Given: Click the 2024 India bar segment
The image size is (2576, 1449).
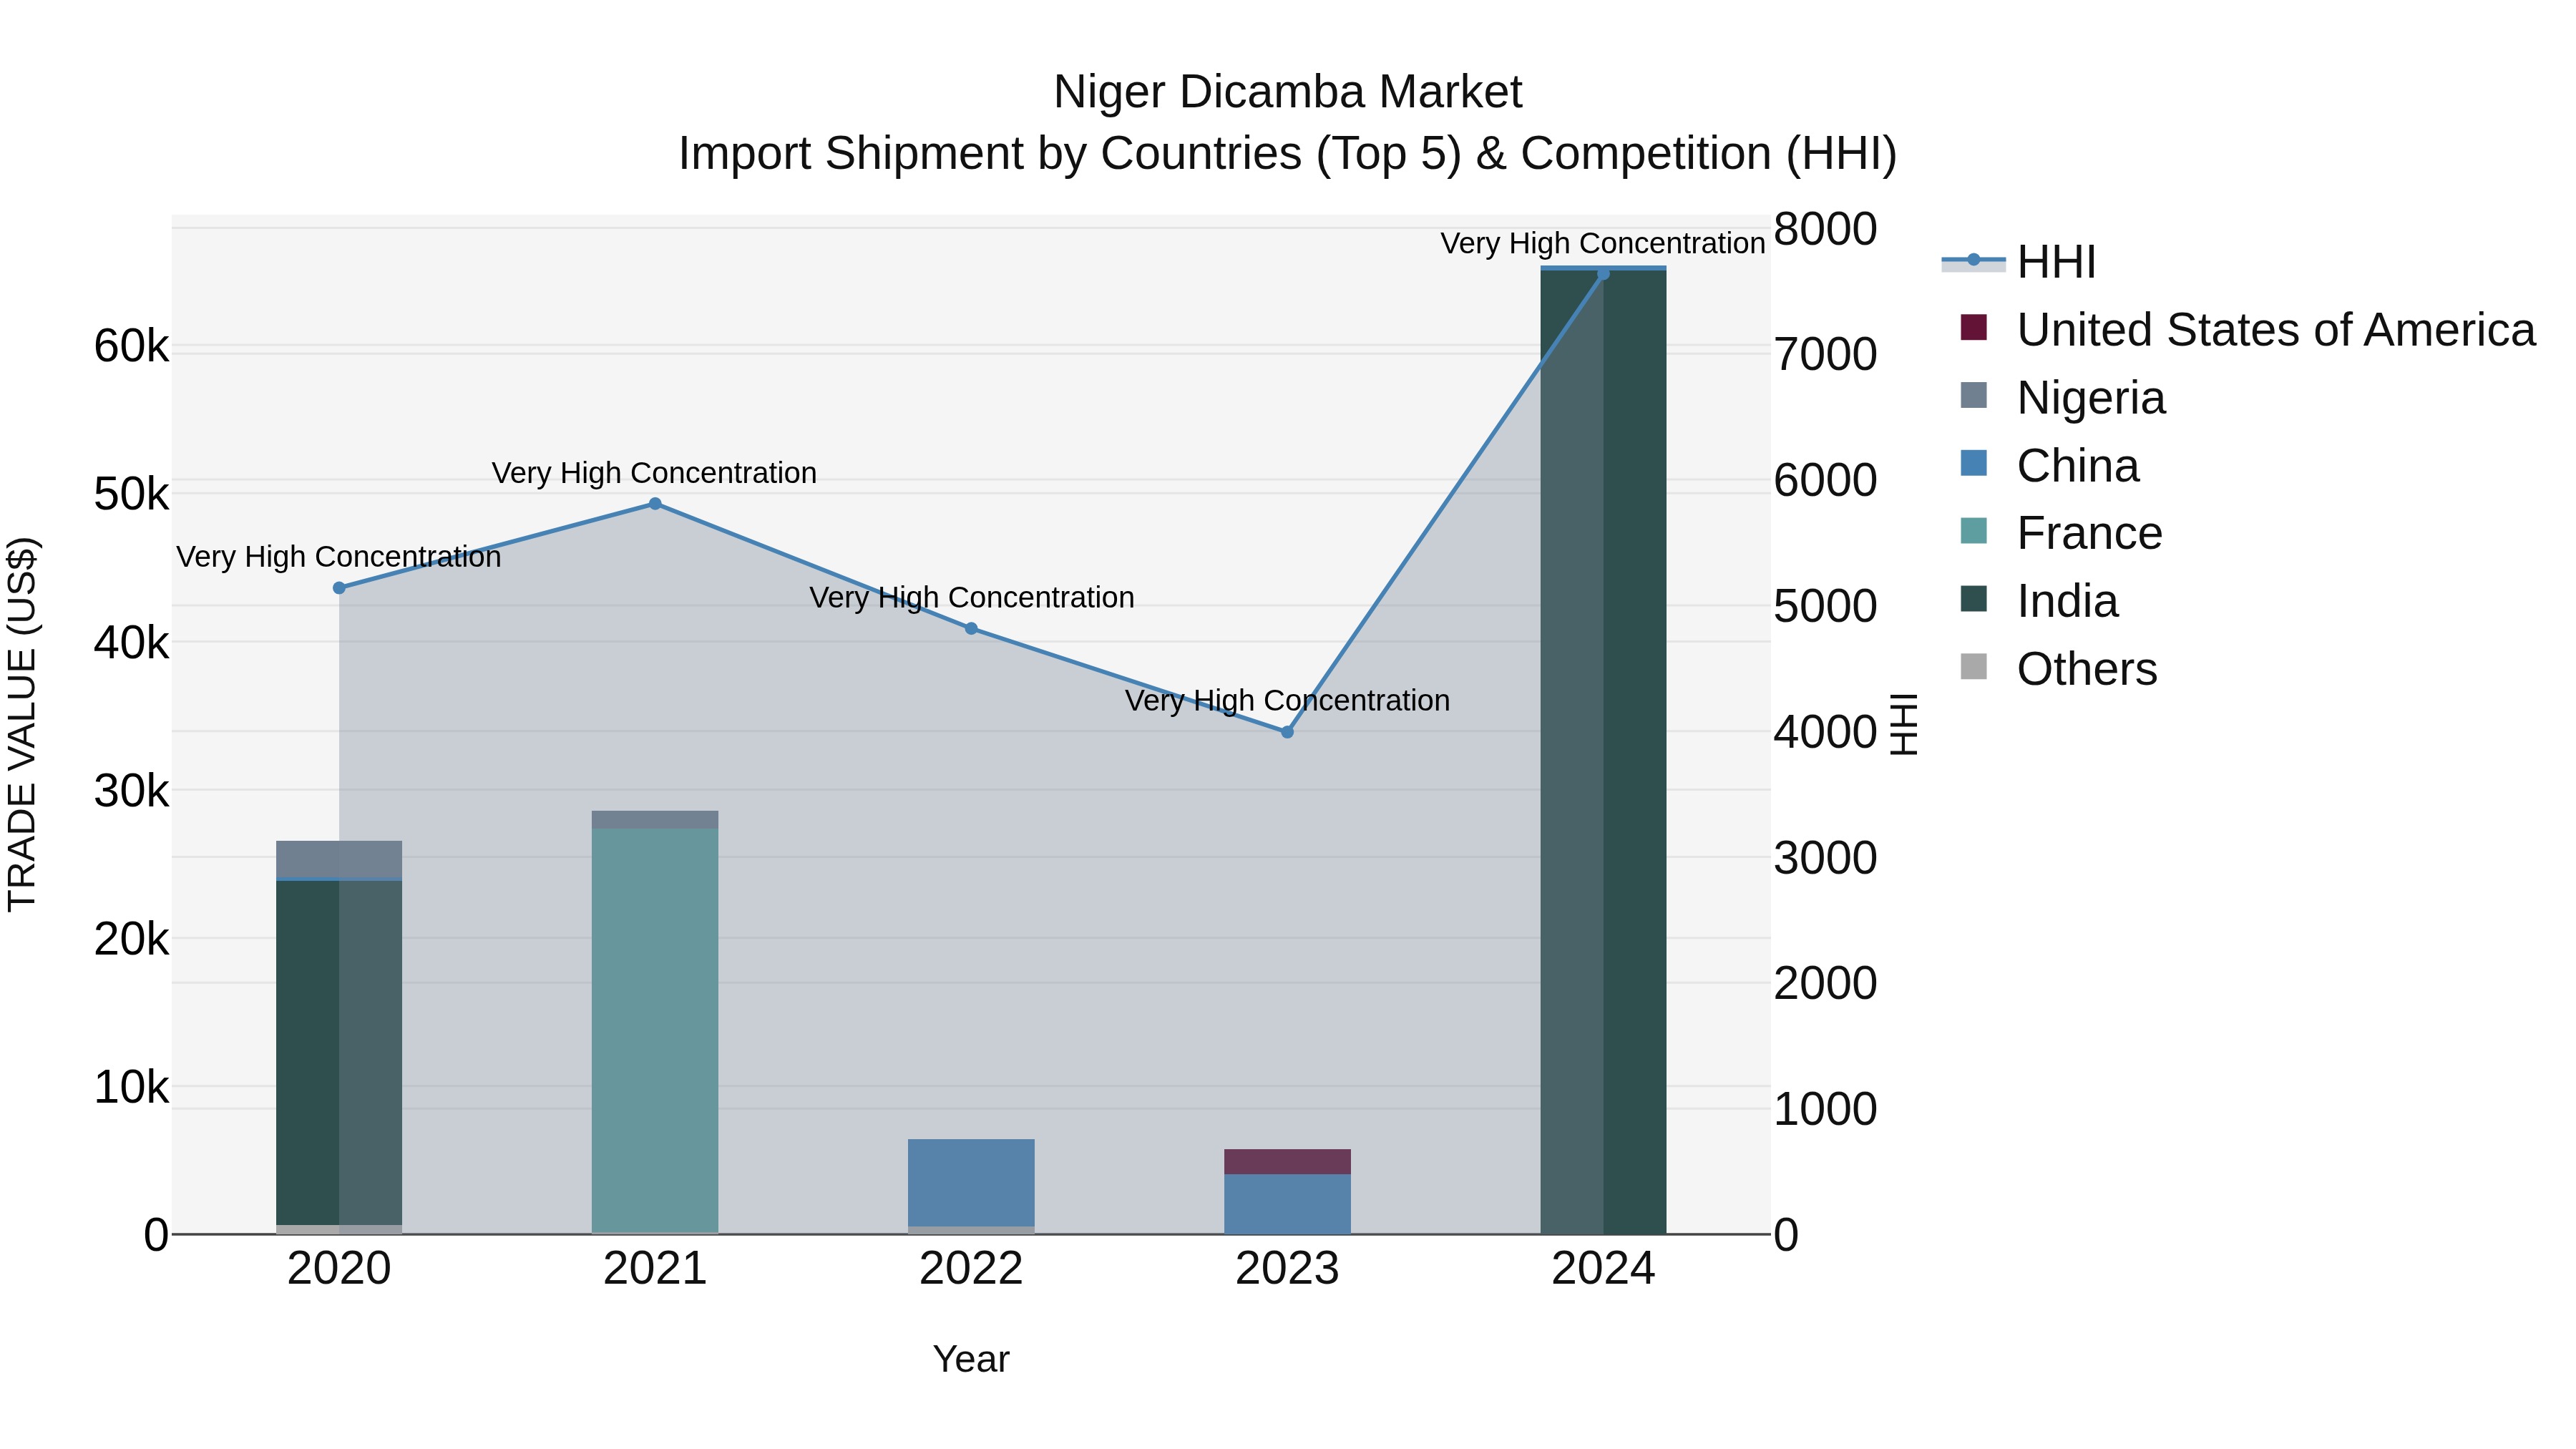Looking at the screenshot, I should pos(1603,752).
